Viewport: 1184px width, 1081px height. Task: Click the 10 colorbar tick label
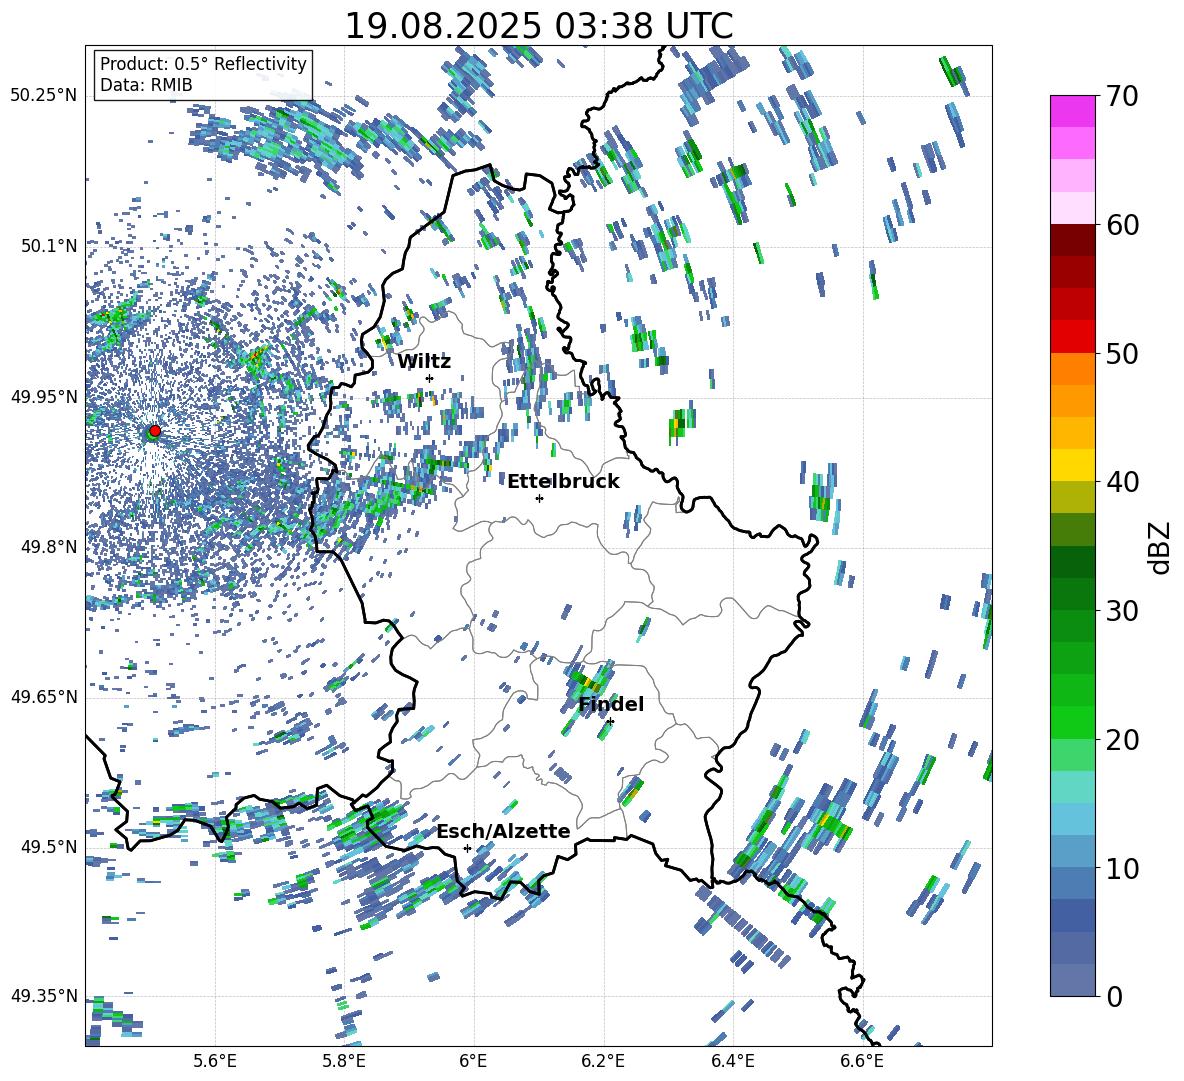(1121, 868)
